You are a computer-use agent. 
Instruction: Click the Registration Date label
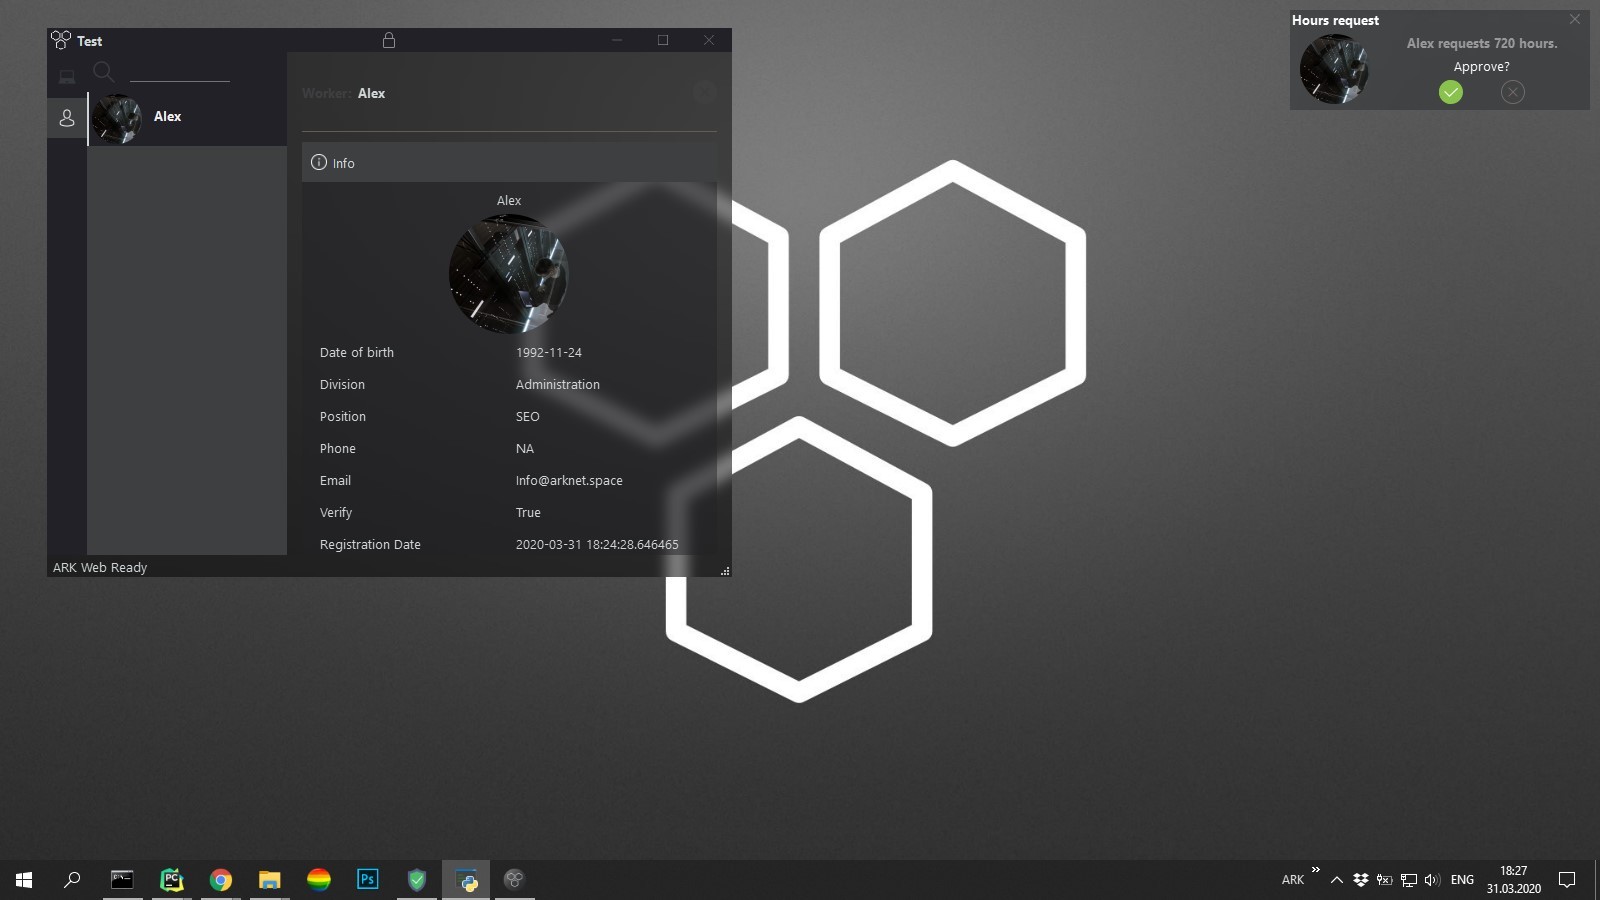(370, 544)
